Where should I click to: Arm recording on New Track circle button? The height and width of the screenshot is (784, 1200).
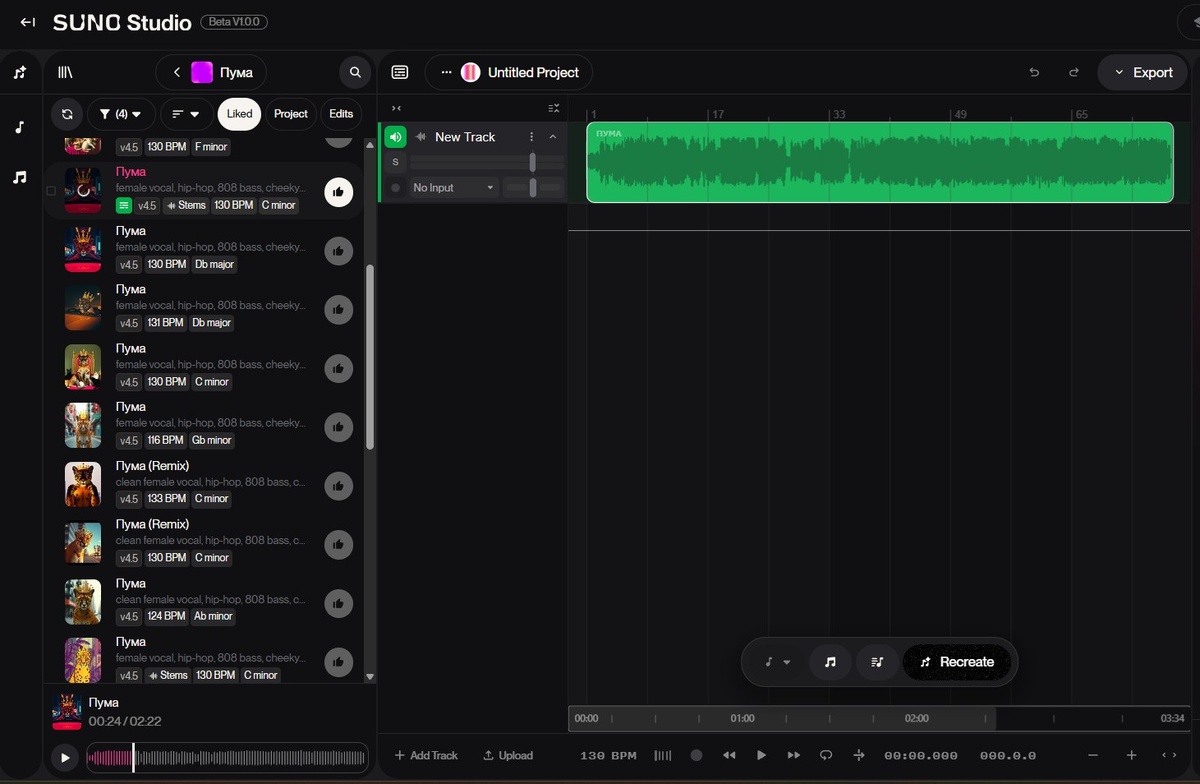396,187
